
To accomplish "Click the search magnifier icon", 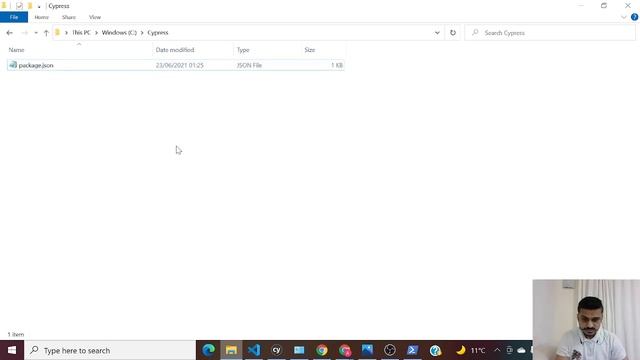I will pos(475,32).
